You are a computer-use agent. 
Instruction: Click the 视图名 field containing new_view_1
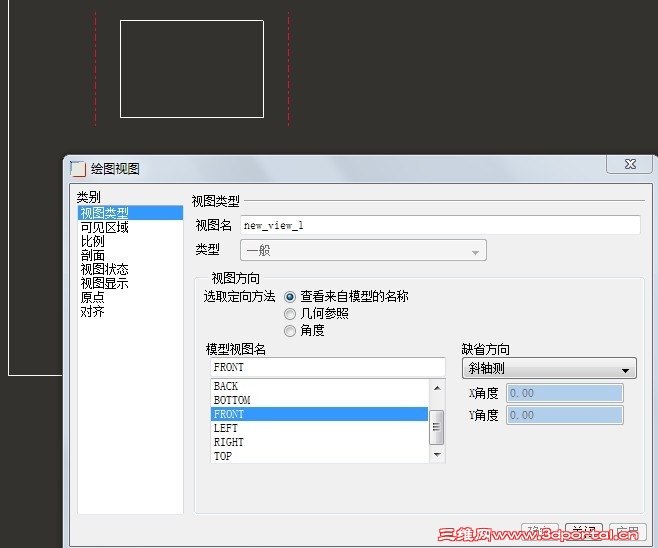tap(440, 225)
